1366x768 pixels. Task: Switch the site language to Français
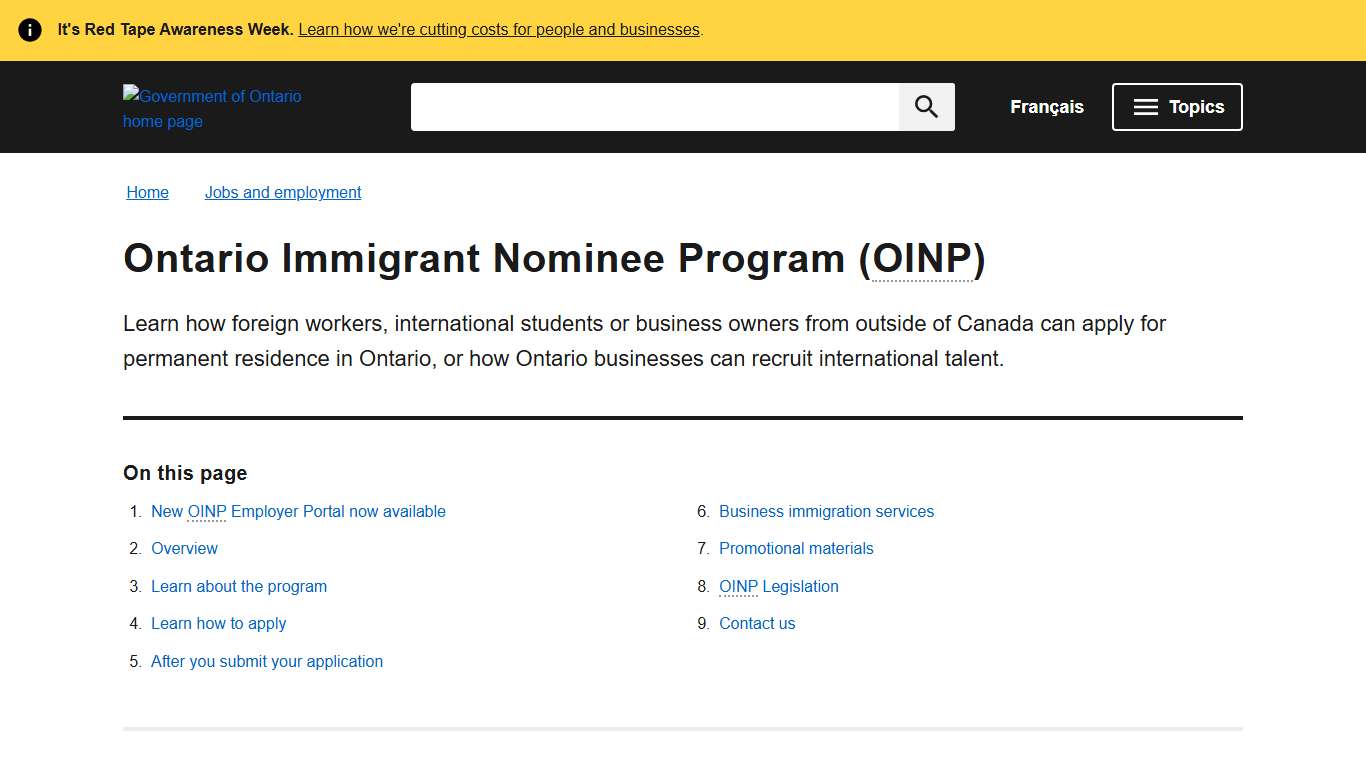1046,106
